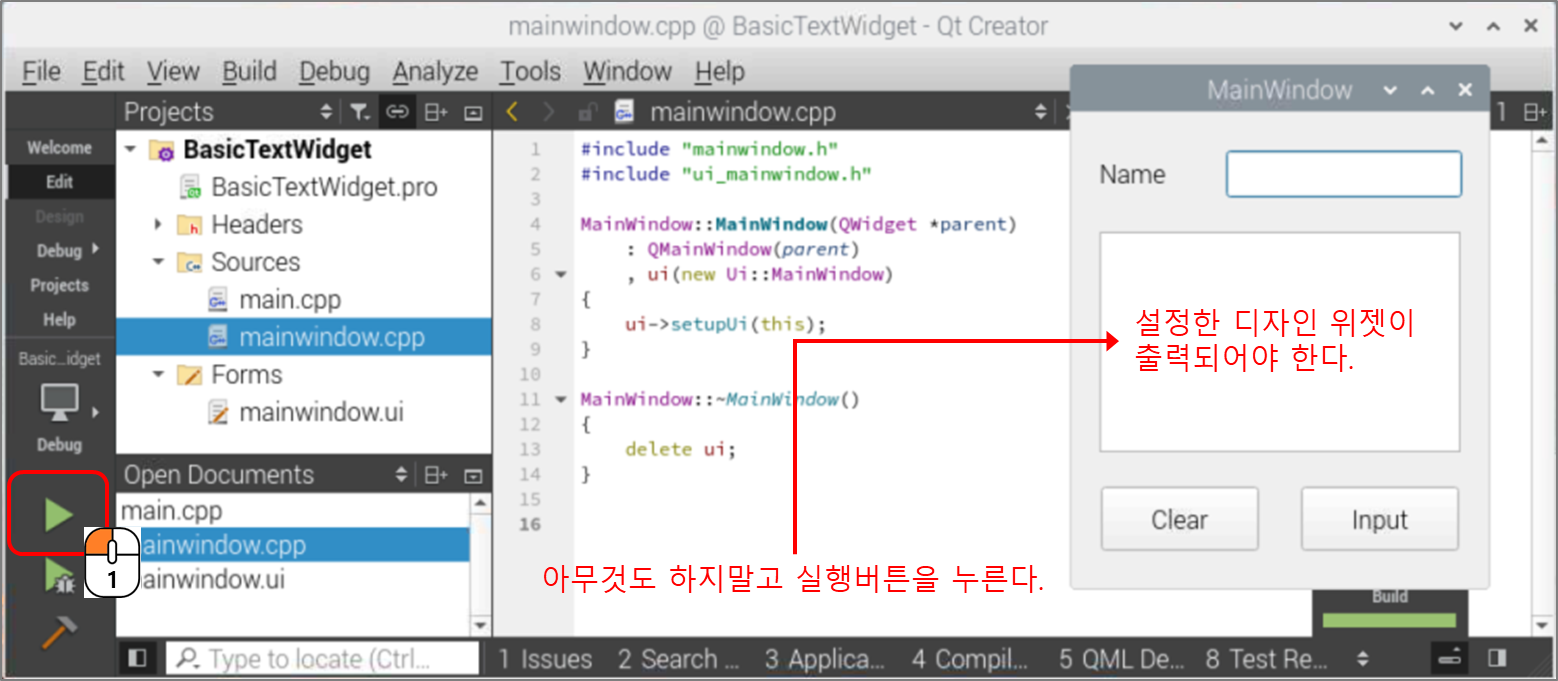Click the Type to locate search box
The image size is (1558, 681).
pyautogui.click(x=322, y=658)
